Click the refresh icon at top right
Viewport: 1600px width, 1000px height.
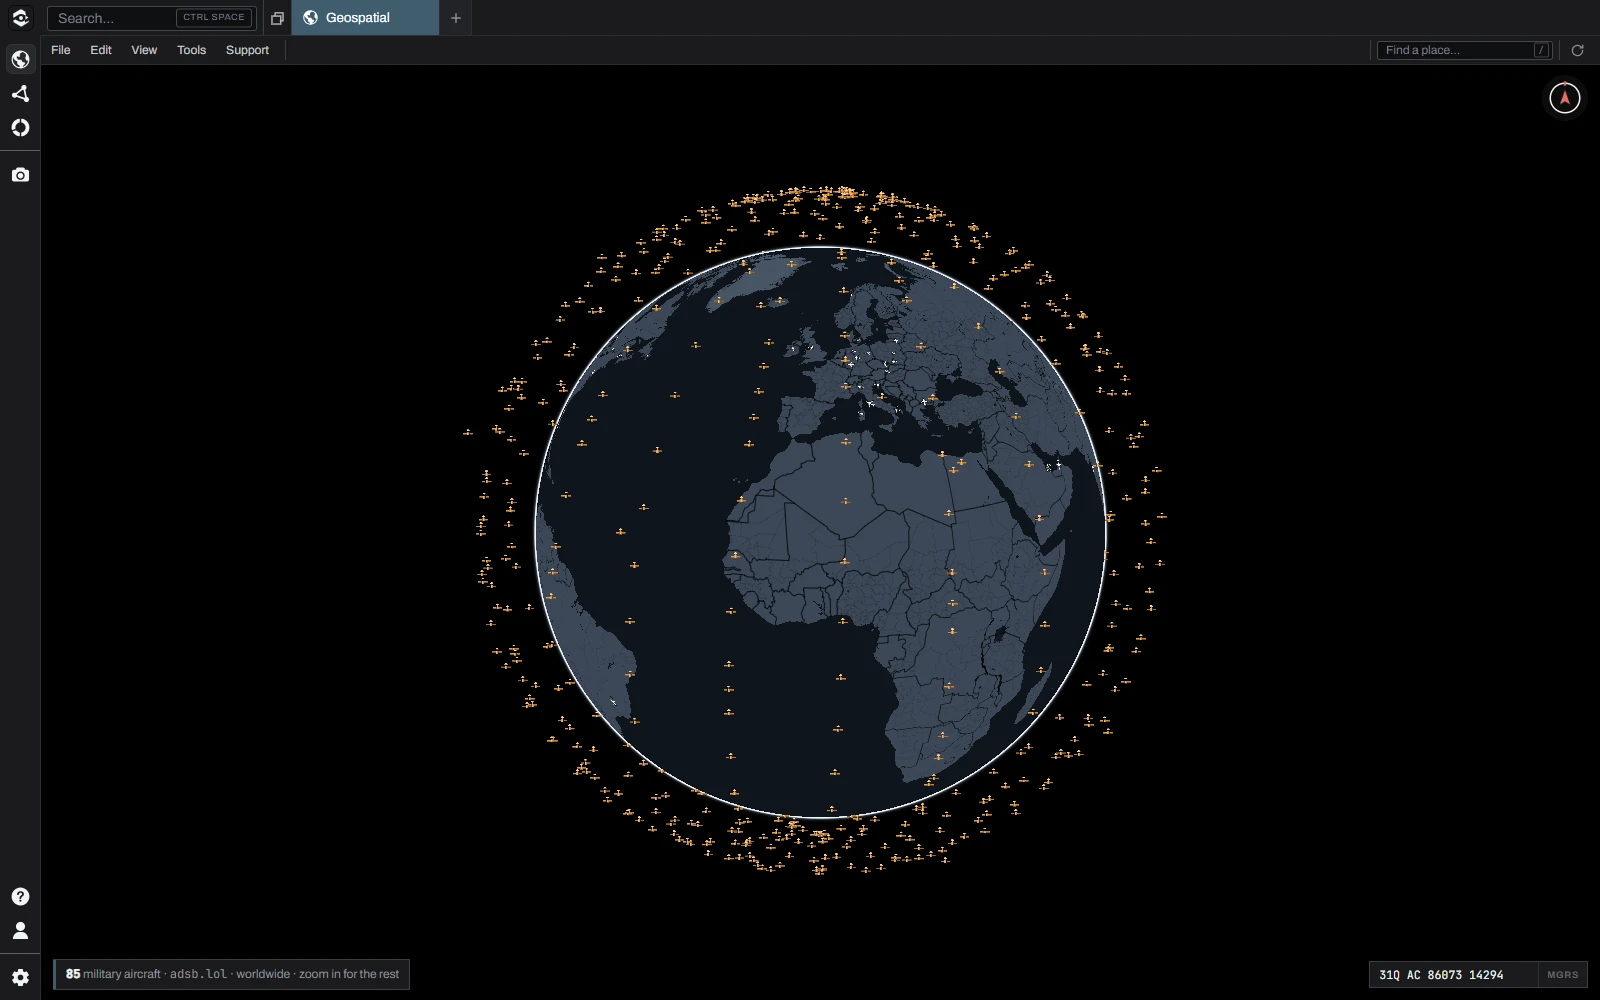(1578, 50)
